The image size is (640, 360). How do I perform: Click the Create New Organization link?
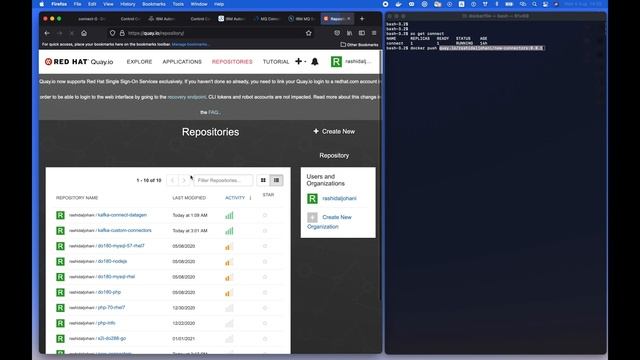[x=329, y=222]
